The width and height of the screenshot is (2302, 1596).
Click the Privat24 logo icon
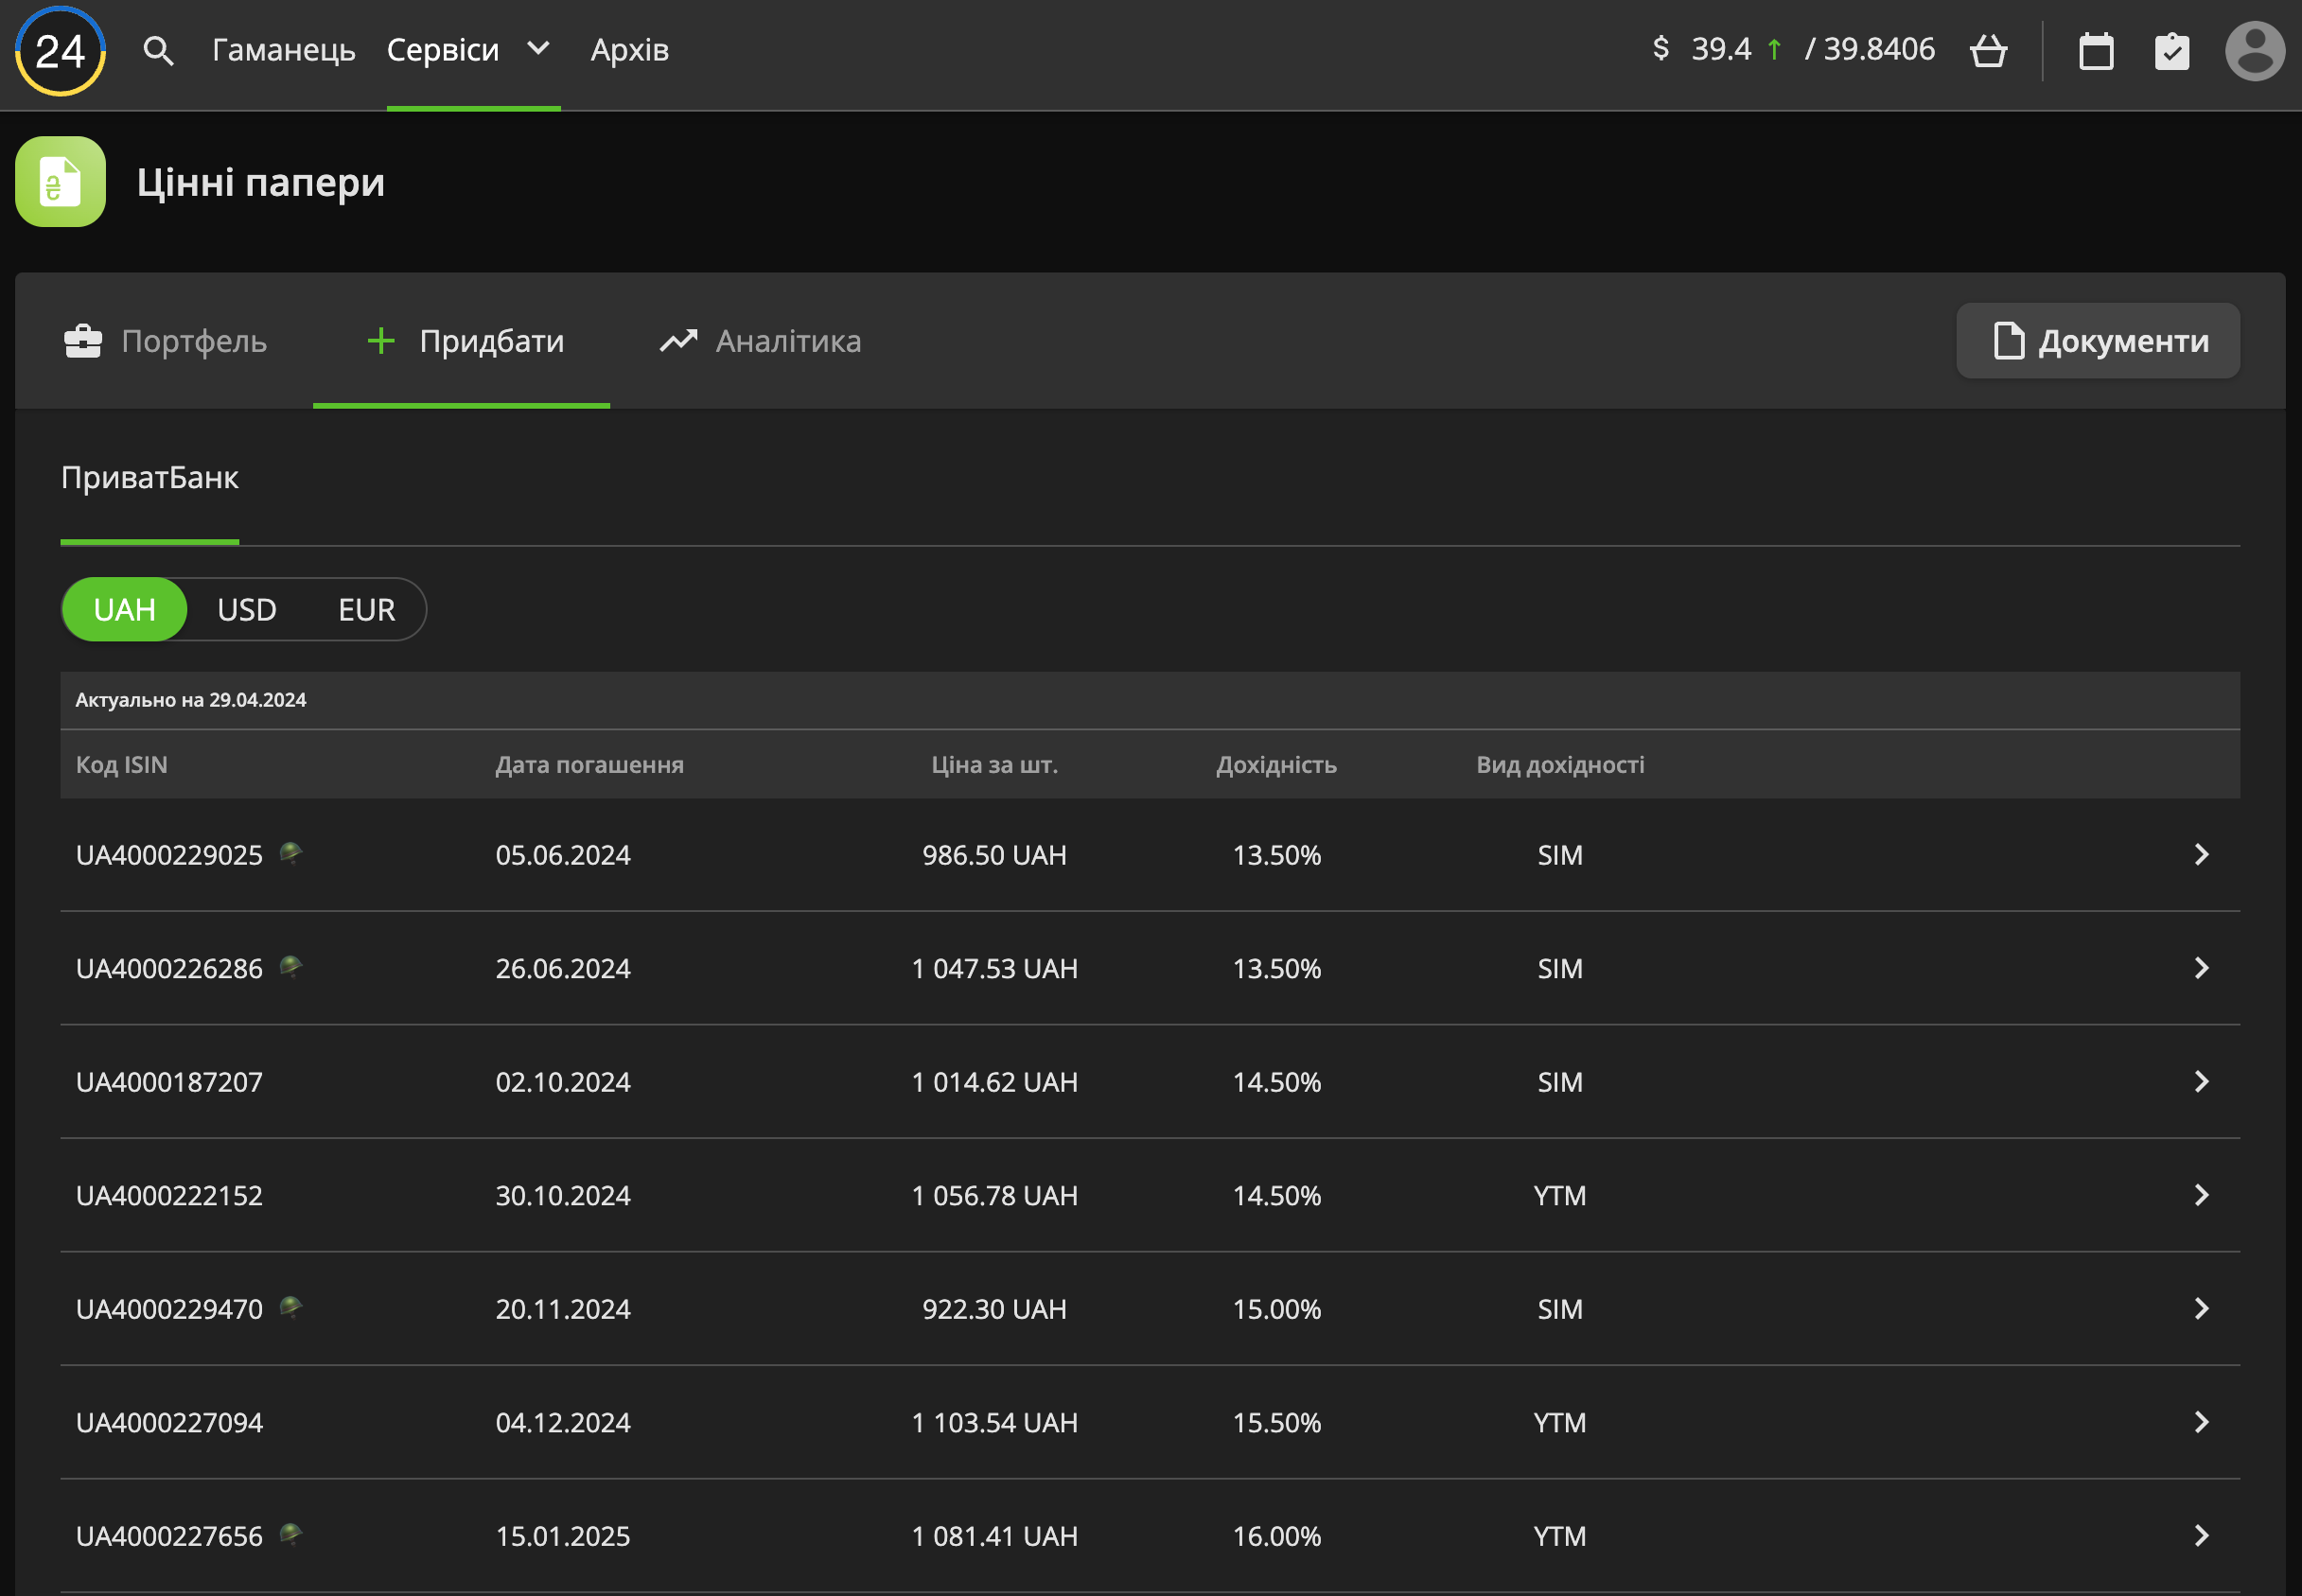pos(60,50)
